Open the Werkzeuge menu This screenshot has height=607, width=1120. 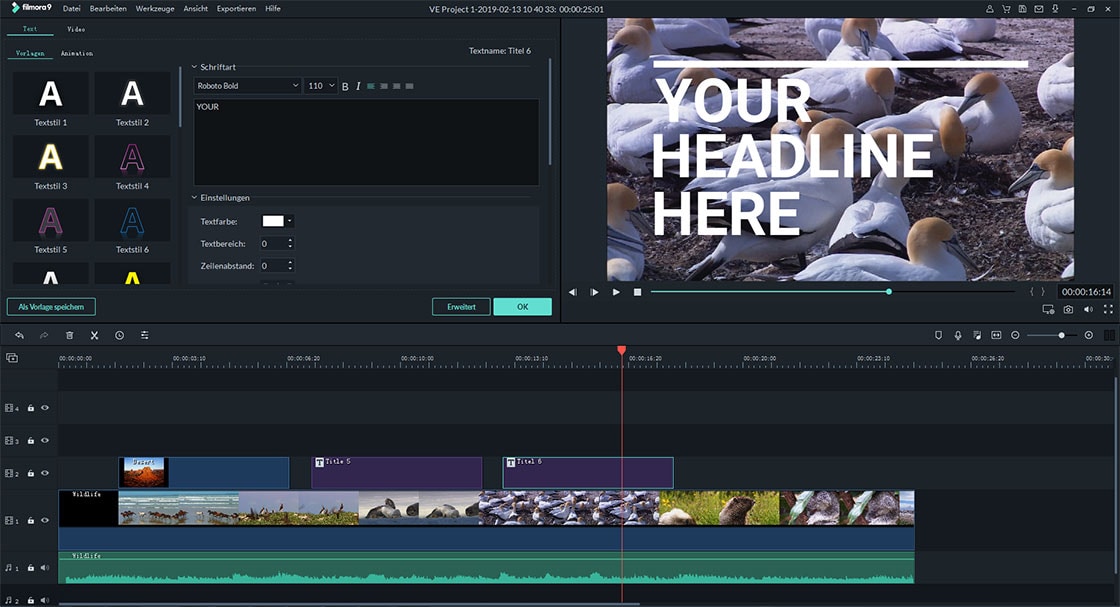coord(155,9)
